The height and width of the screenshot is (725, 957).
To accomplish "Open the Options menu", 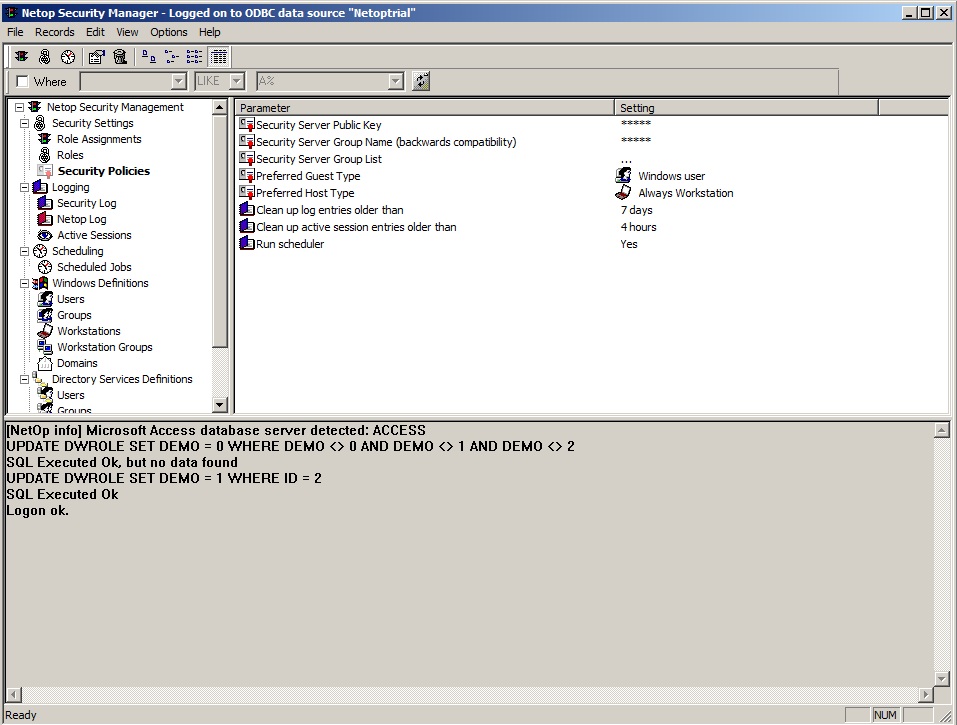I will click(169, 32).
